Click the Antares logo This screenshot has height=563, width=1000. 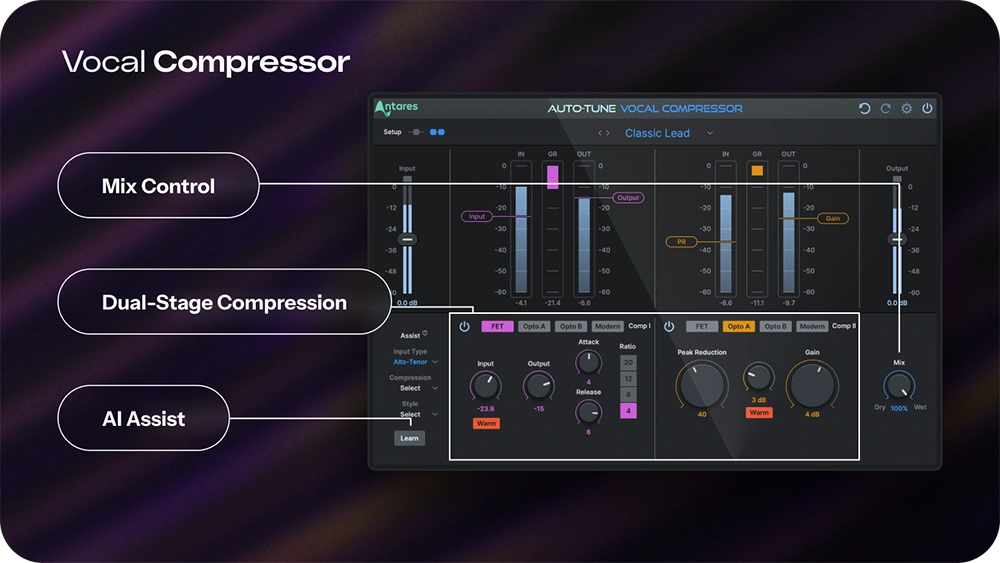coord(397,108)
